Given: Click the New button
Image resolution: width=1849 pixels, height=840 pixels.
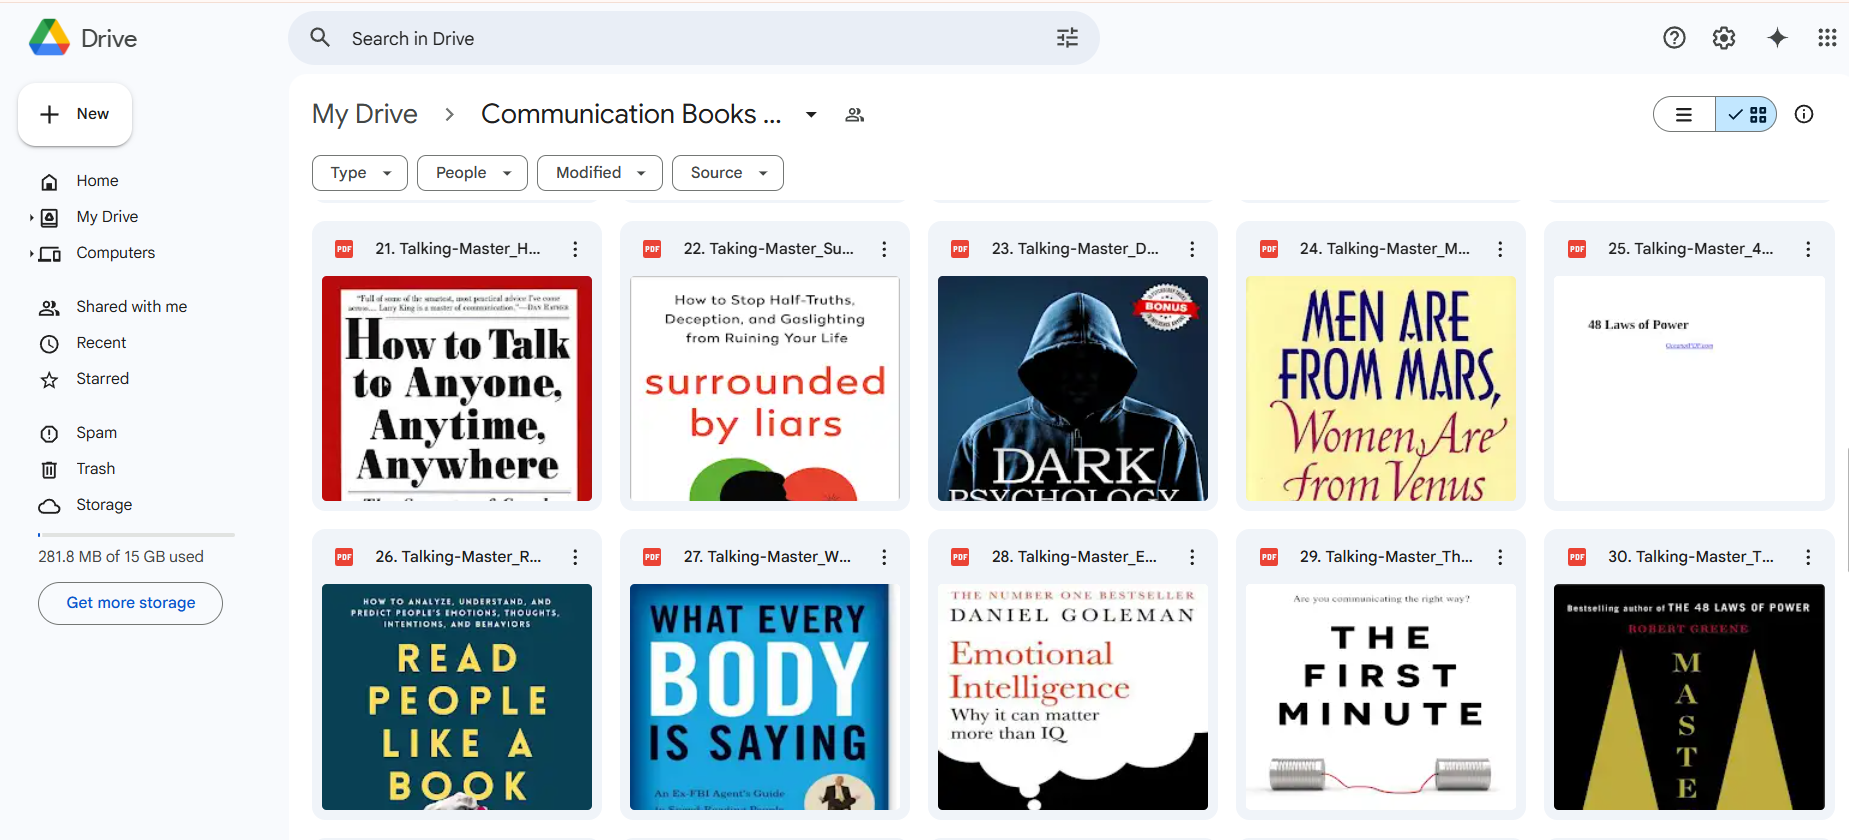Looking at the screenshot, I should pos(75,114).
